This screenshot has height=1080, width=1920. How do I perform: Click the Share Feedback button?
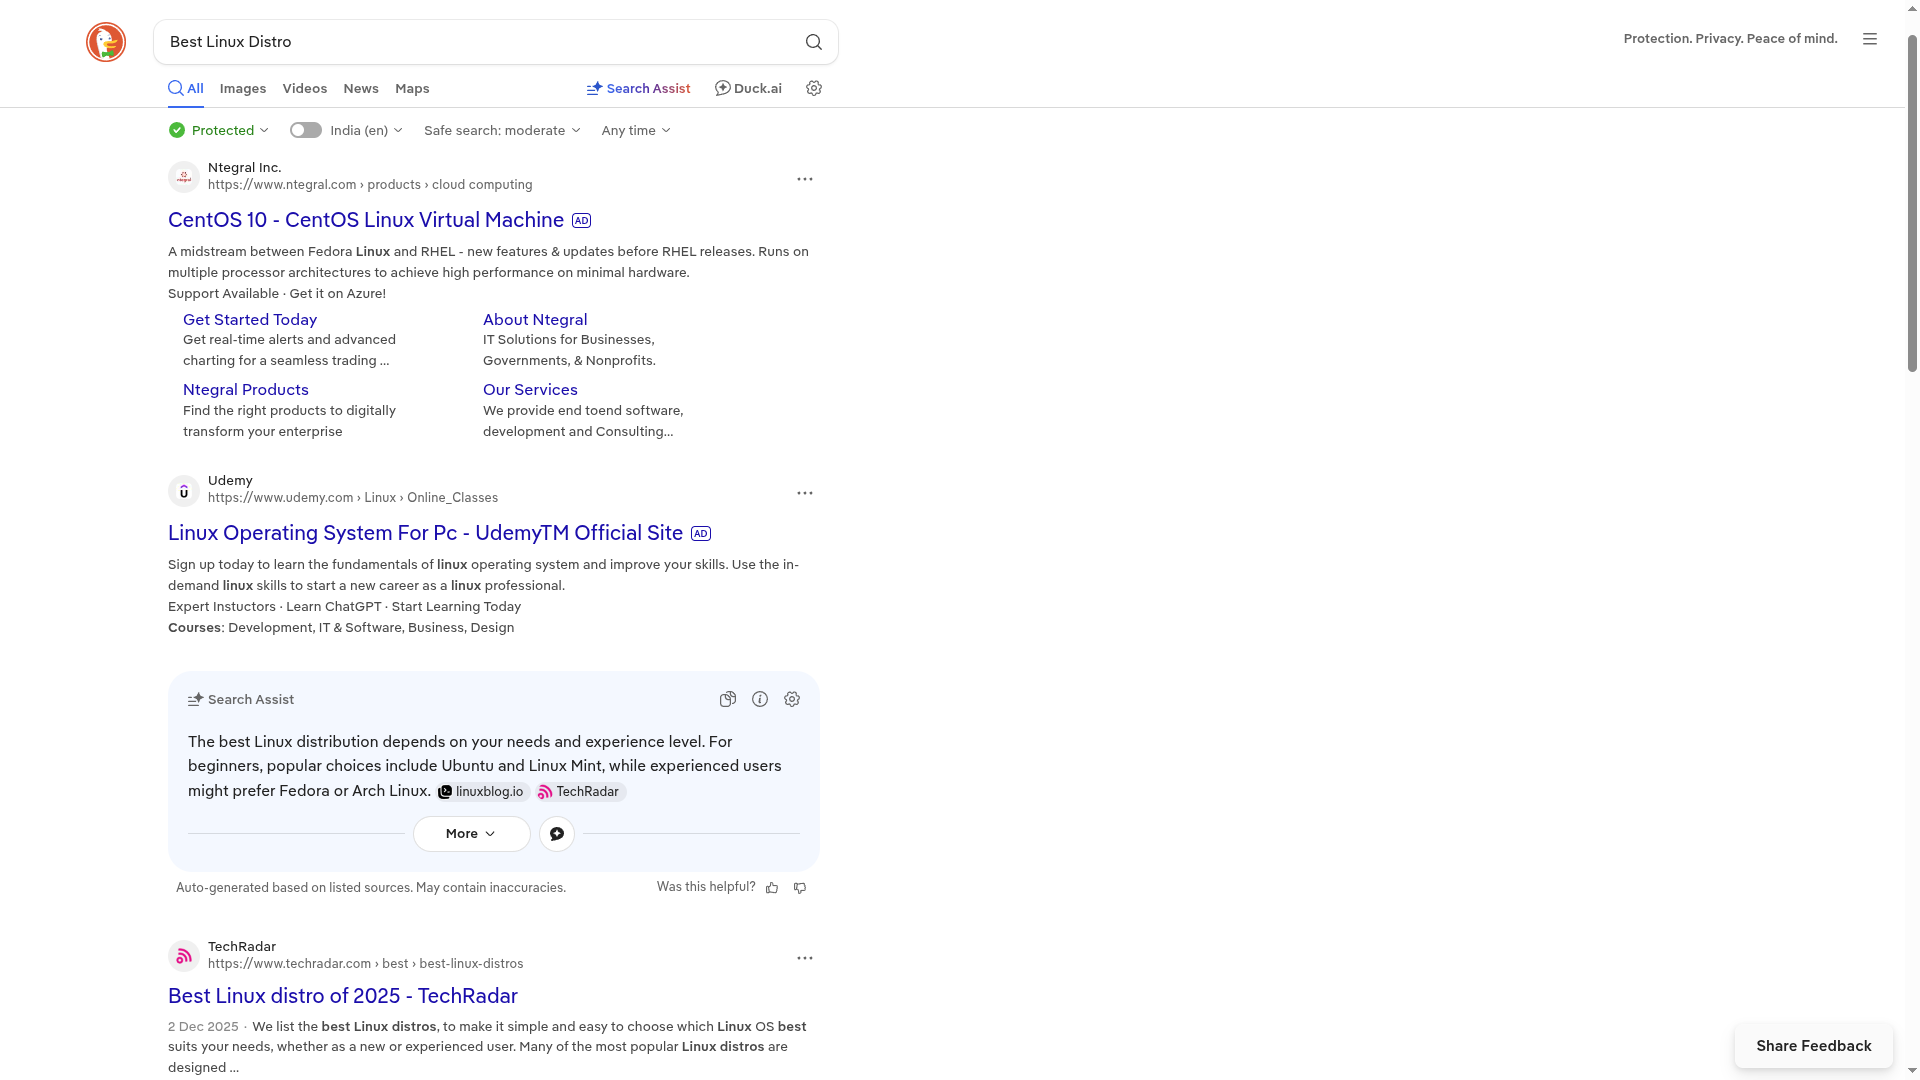(1814, 1045)
